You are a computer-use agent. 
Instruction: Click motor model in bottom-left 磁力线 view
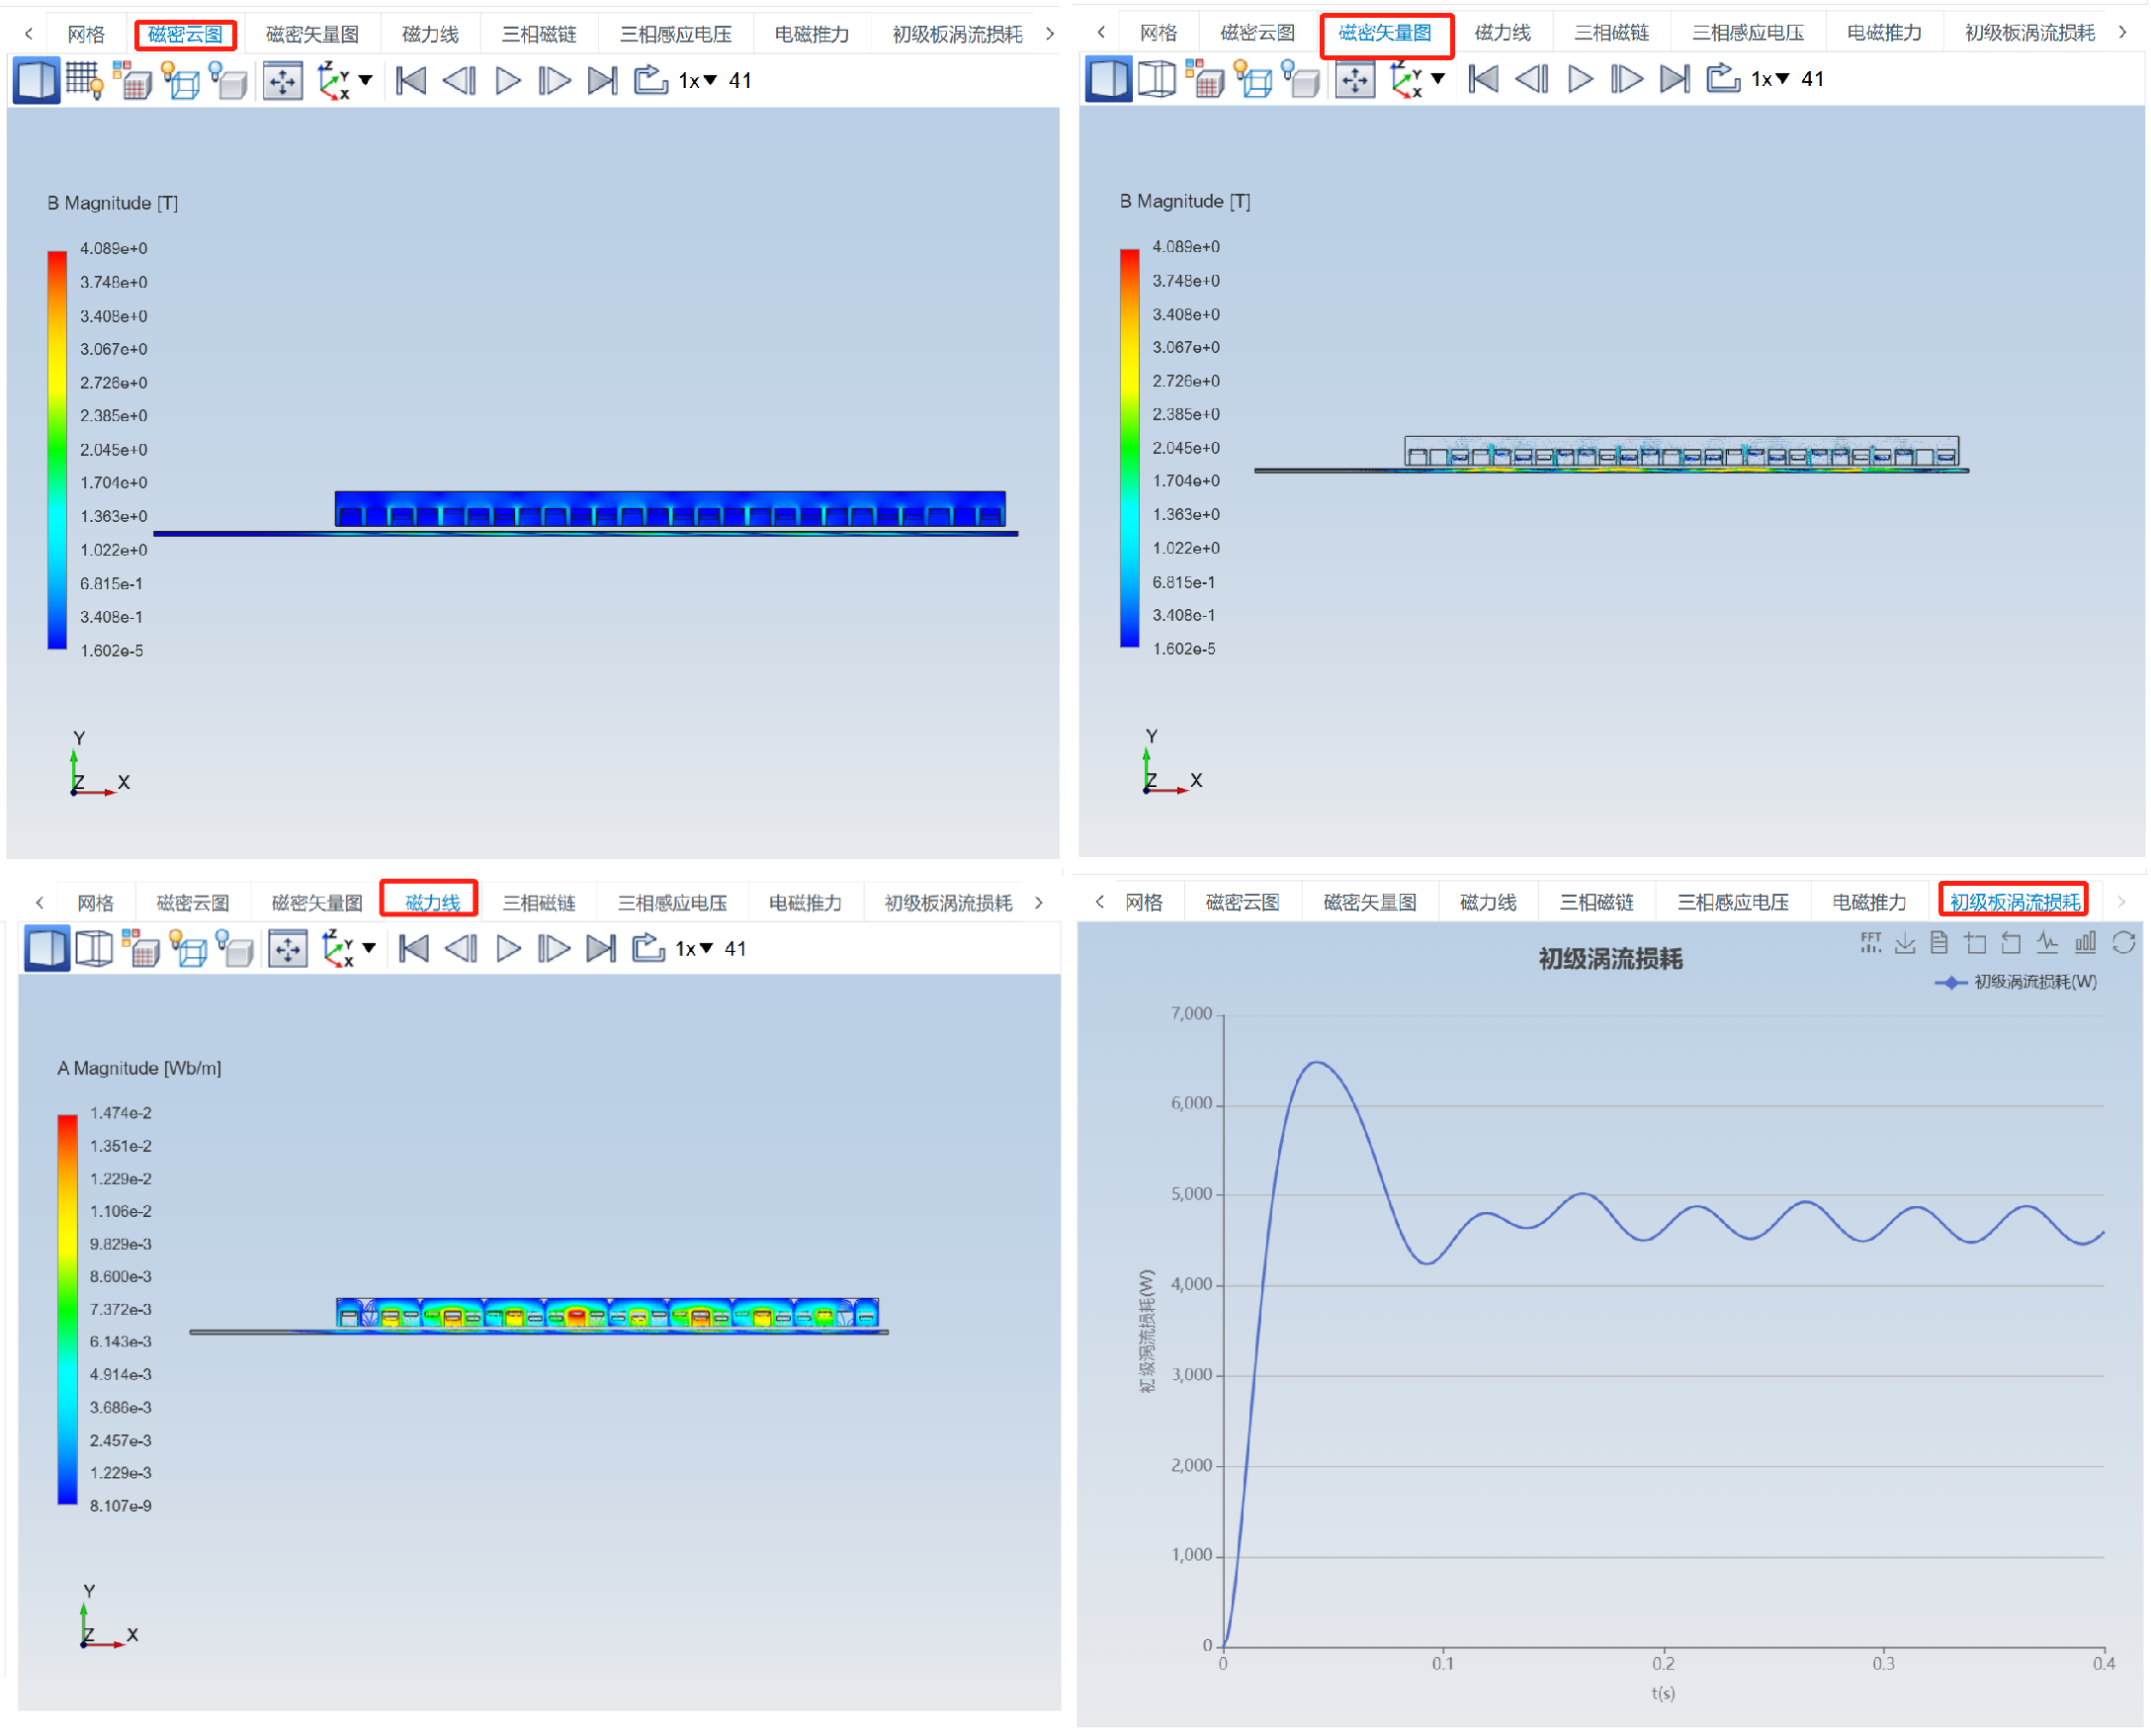coord(539,1316)
